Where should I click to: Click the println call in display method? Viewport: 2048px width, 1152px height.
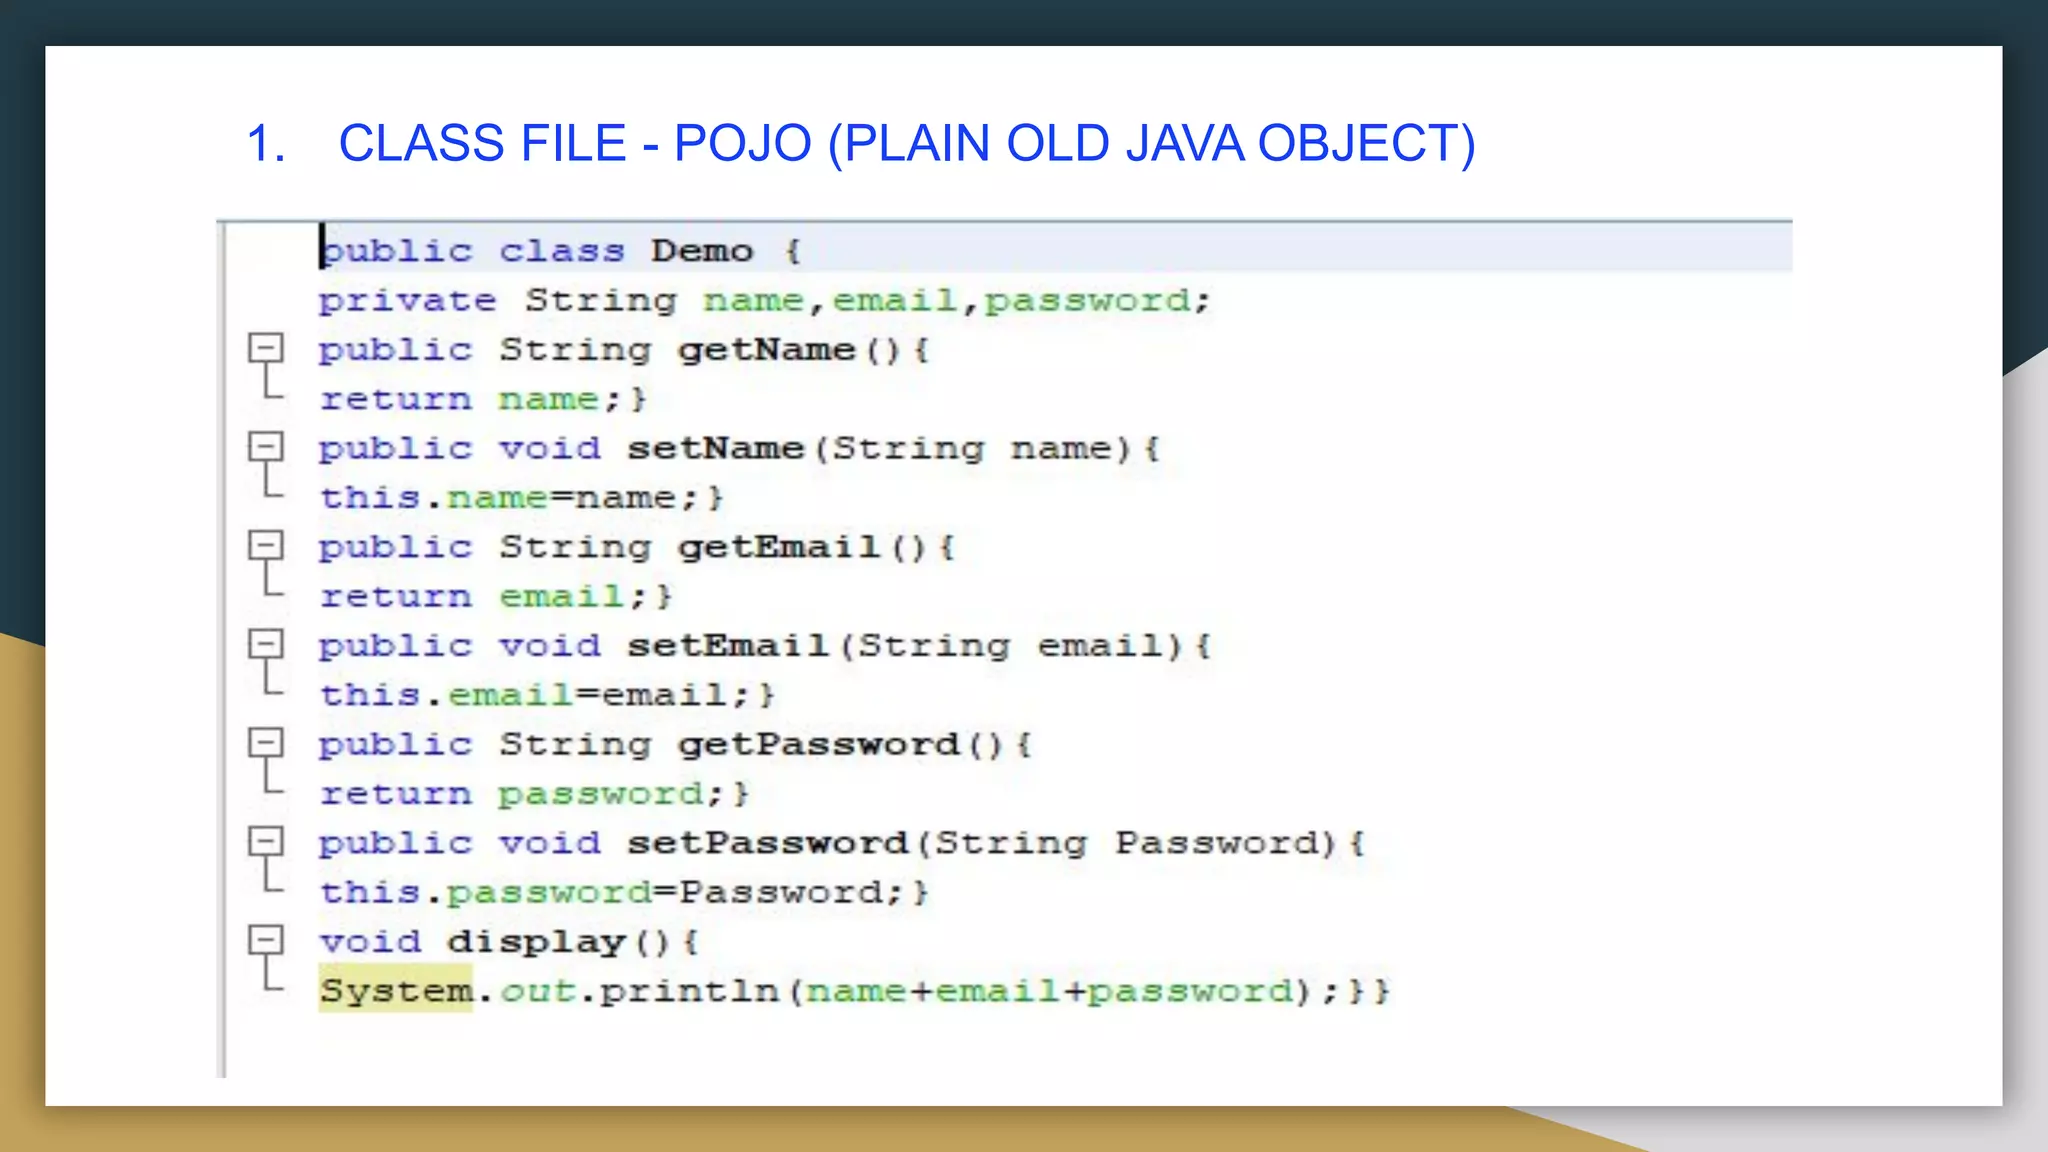pos(688,991)
